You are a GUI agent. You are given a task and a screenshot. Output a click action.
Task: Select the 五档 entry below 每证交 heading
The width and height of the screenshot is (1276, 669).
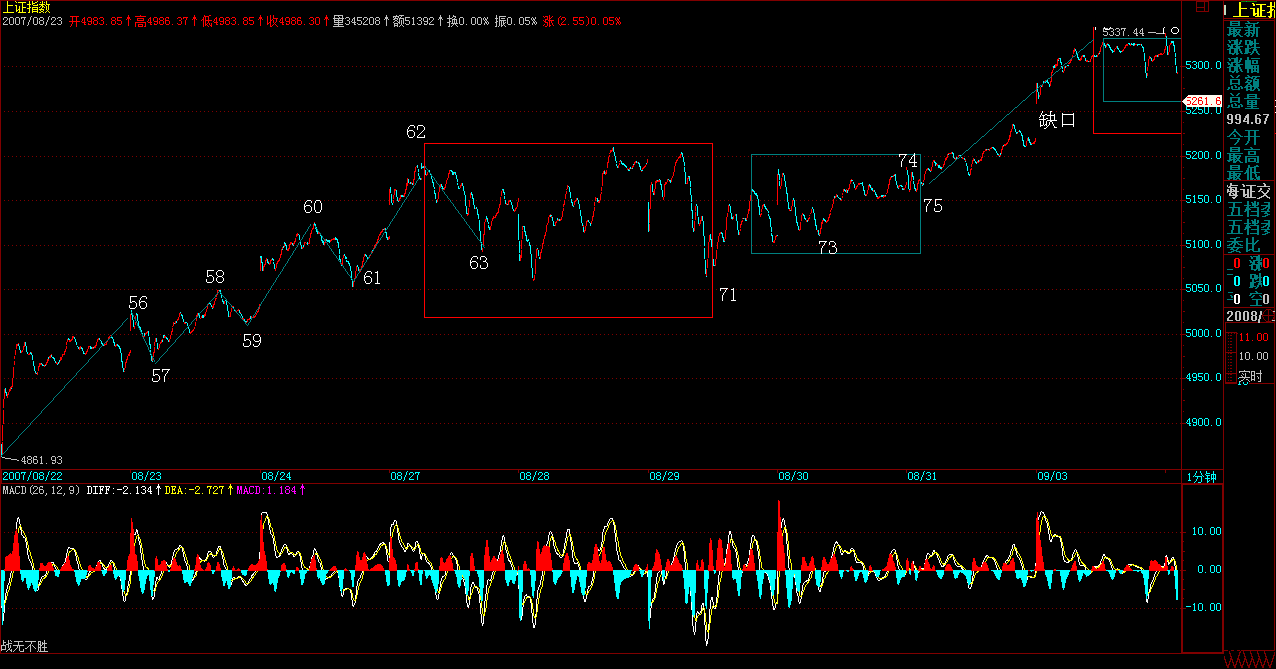[1250, 209]
